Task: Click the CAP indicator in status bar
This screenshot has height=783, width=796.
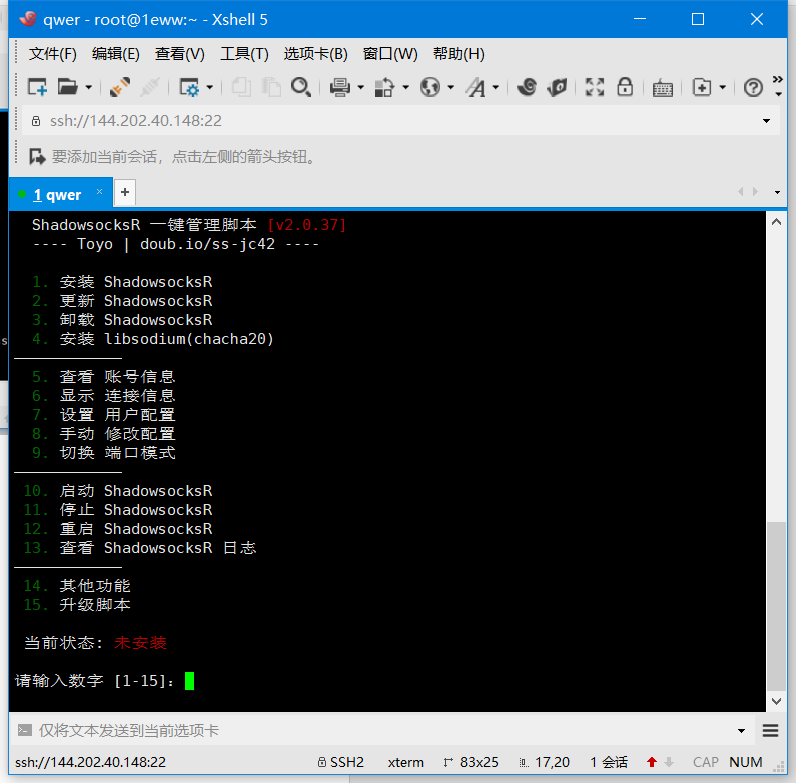Action: pyautogui.click(x=706, y=762)
